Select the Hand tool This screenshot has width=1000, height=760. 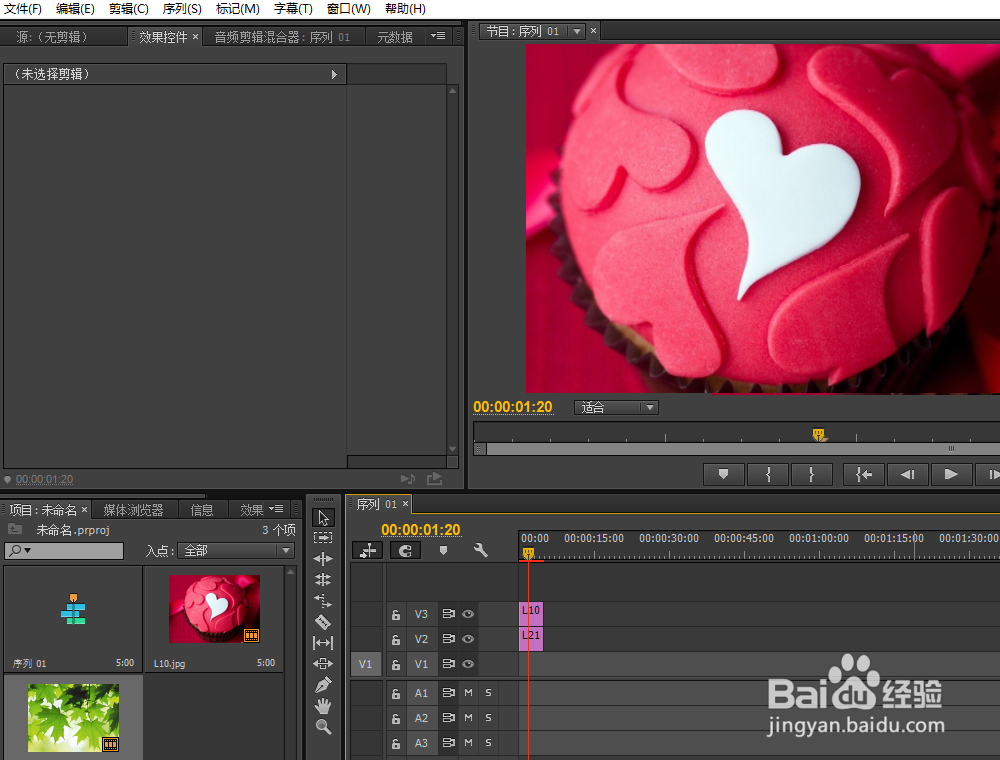coord(323,706)
